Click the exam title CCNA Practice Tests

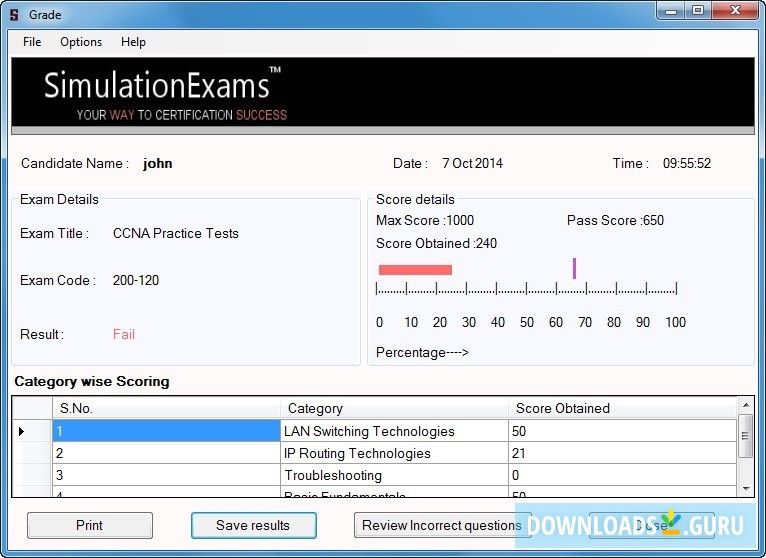(176, 233)
